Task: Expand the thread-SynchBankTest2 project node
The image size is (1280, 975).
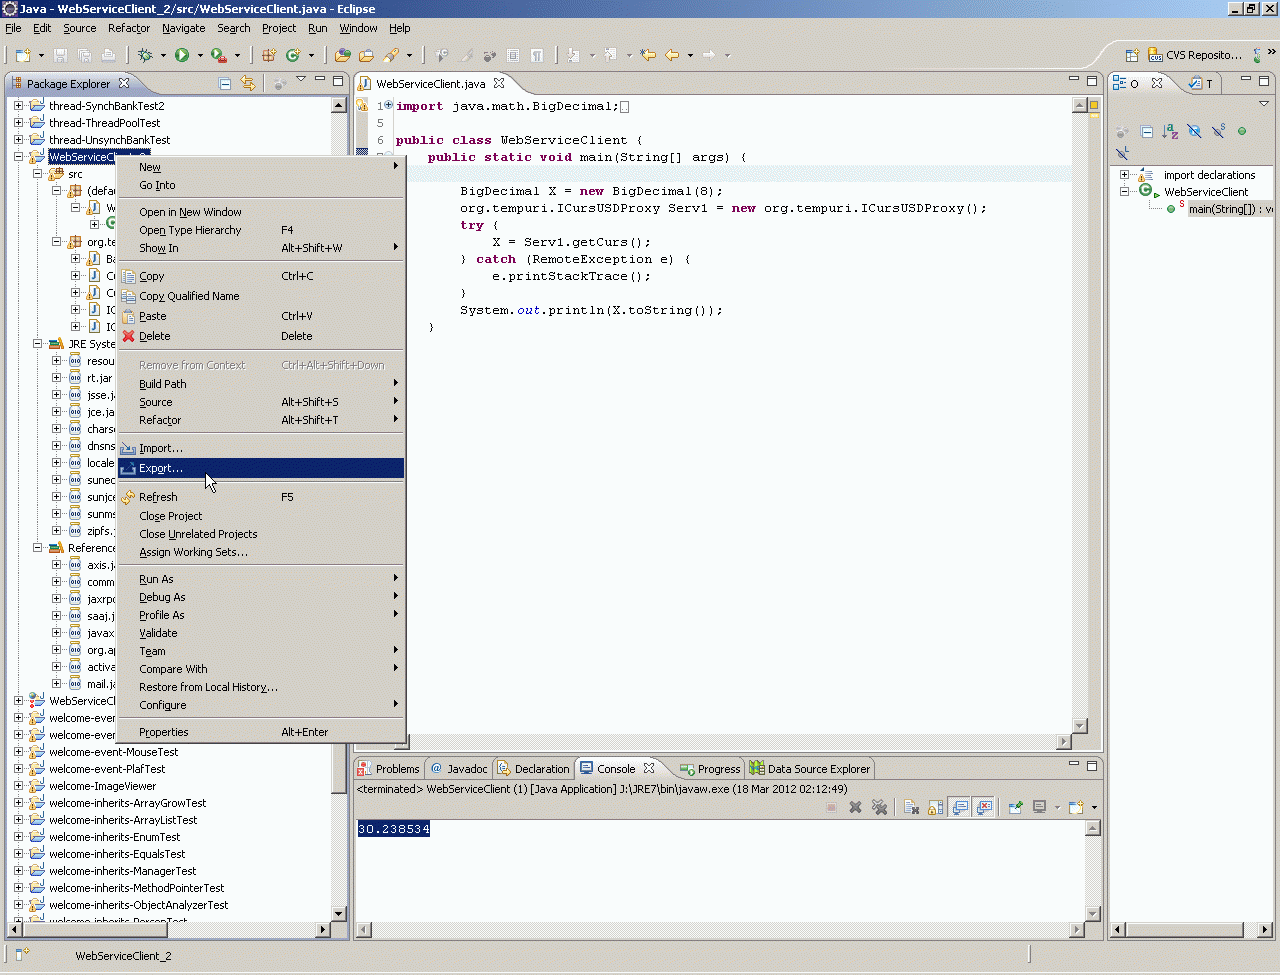Action: click(x=18, y=106)
